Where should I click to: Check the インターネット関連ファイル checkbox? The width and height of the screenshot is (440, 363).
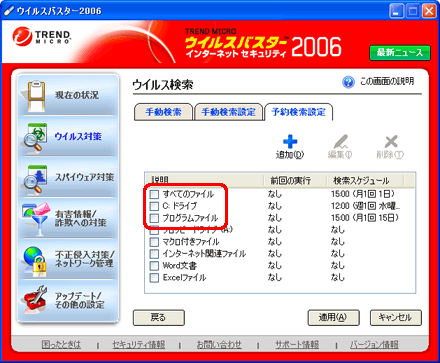click(x=154, y=254)
